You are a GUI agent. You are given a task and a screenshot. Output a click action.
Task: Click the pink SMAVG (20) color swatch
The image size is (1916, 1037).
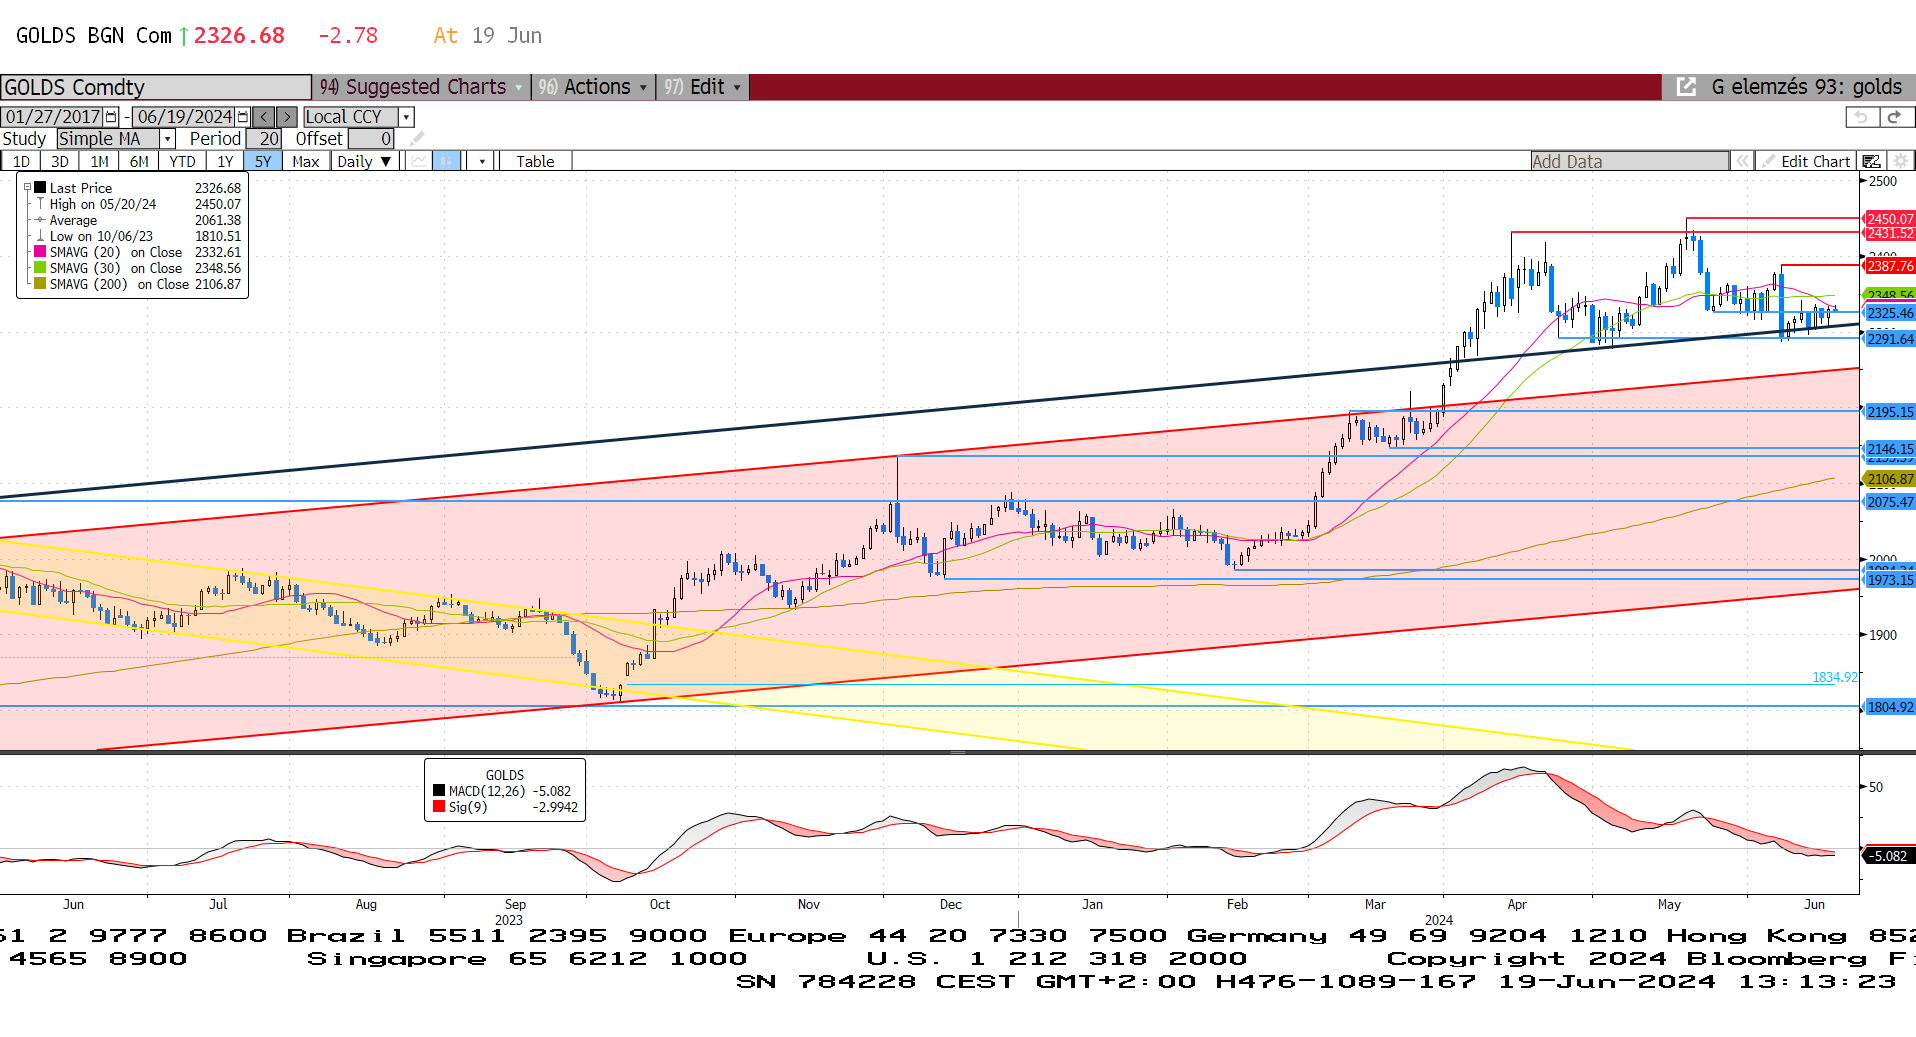click(40, 252)
